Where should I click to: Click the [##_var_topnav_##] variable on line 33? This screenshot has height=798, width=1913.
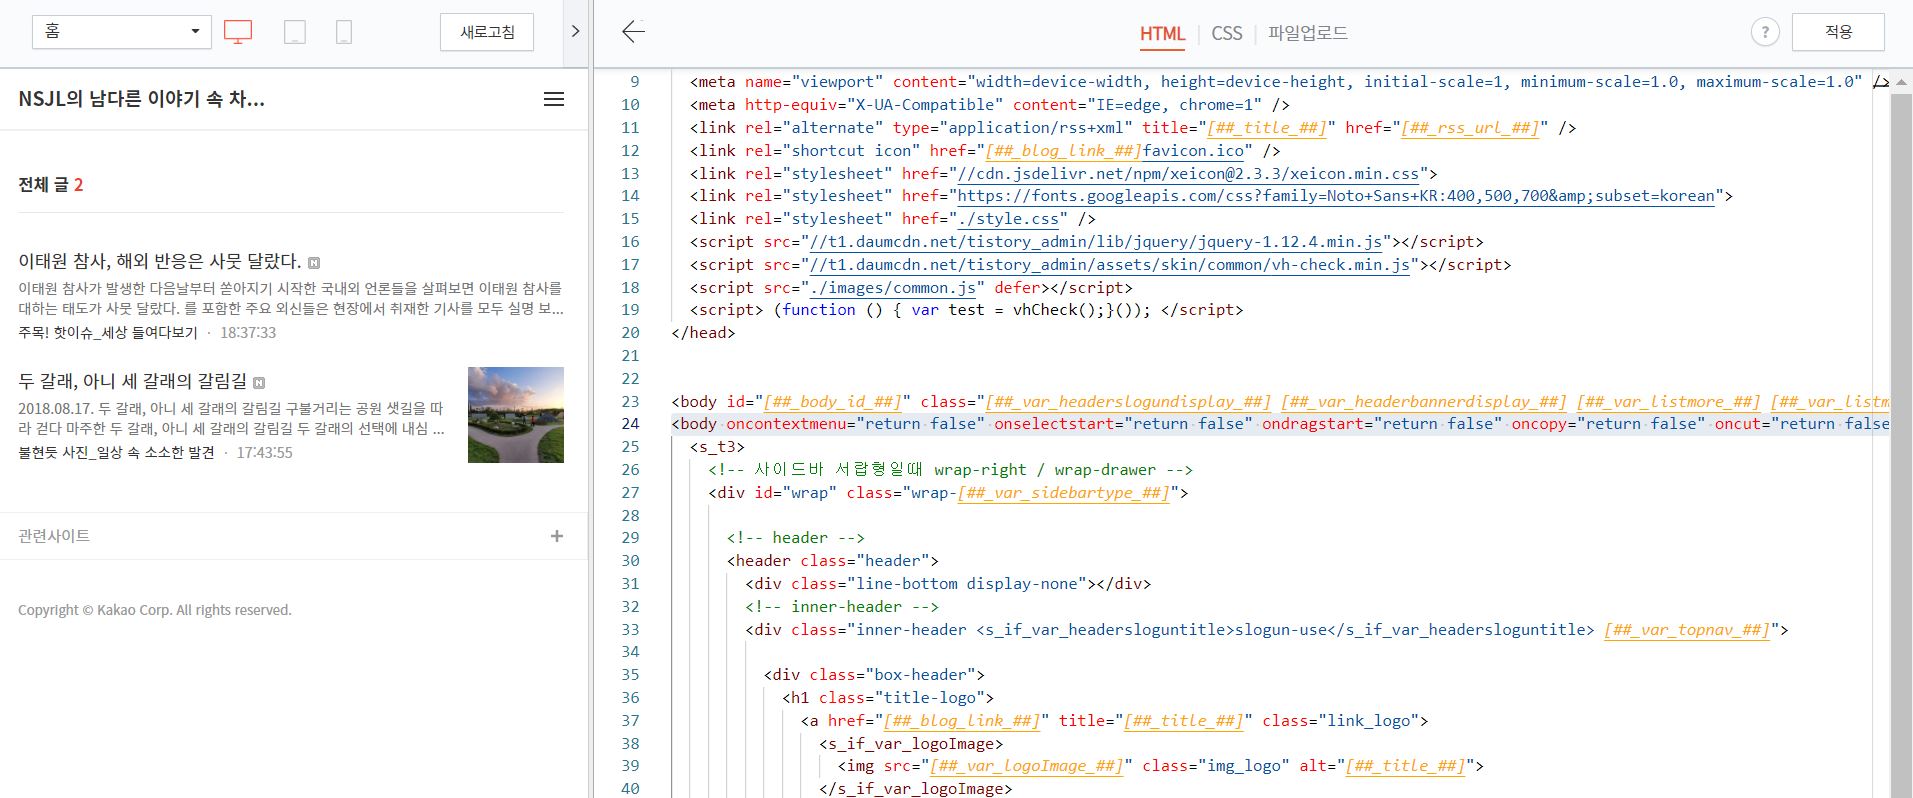click(x=1687, y=630)
